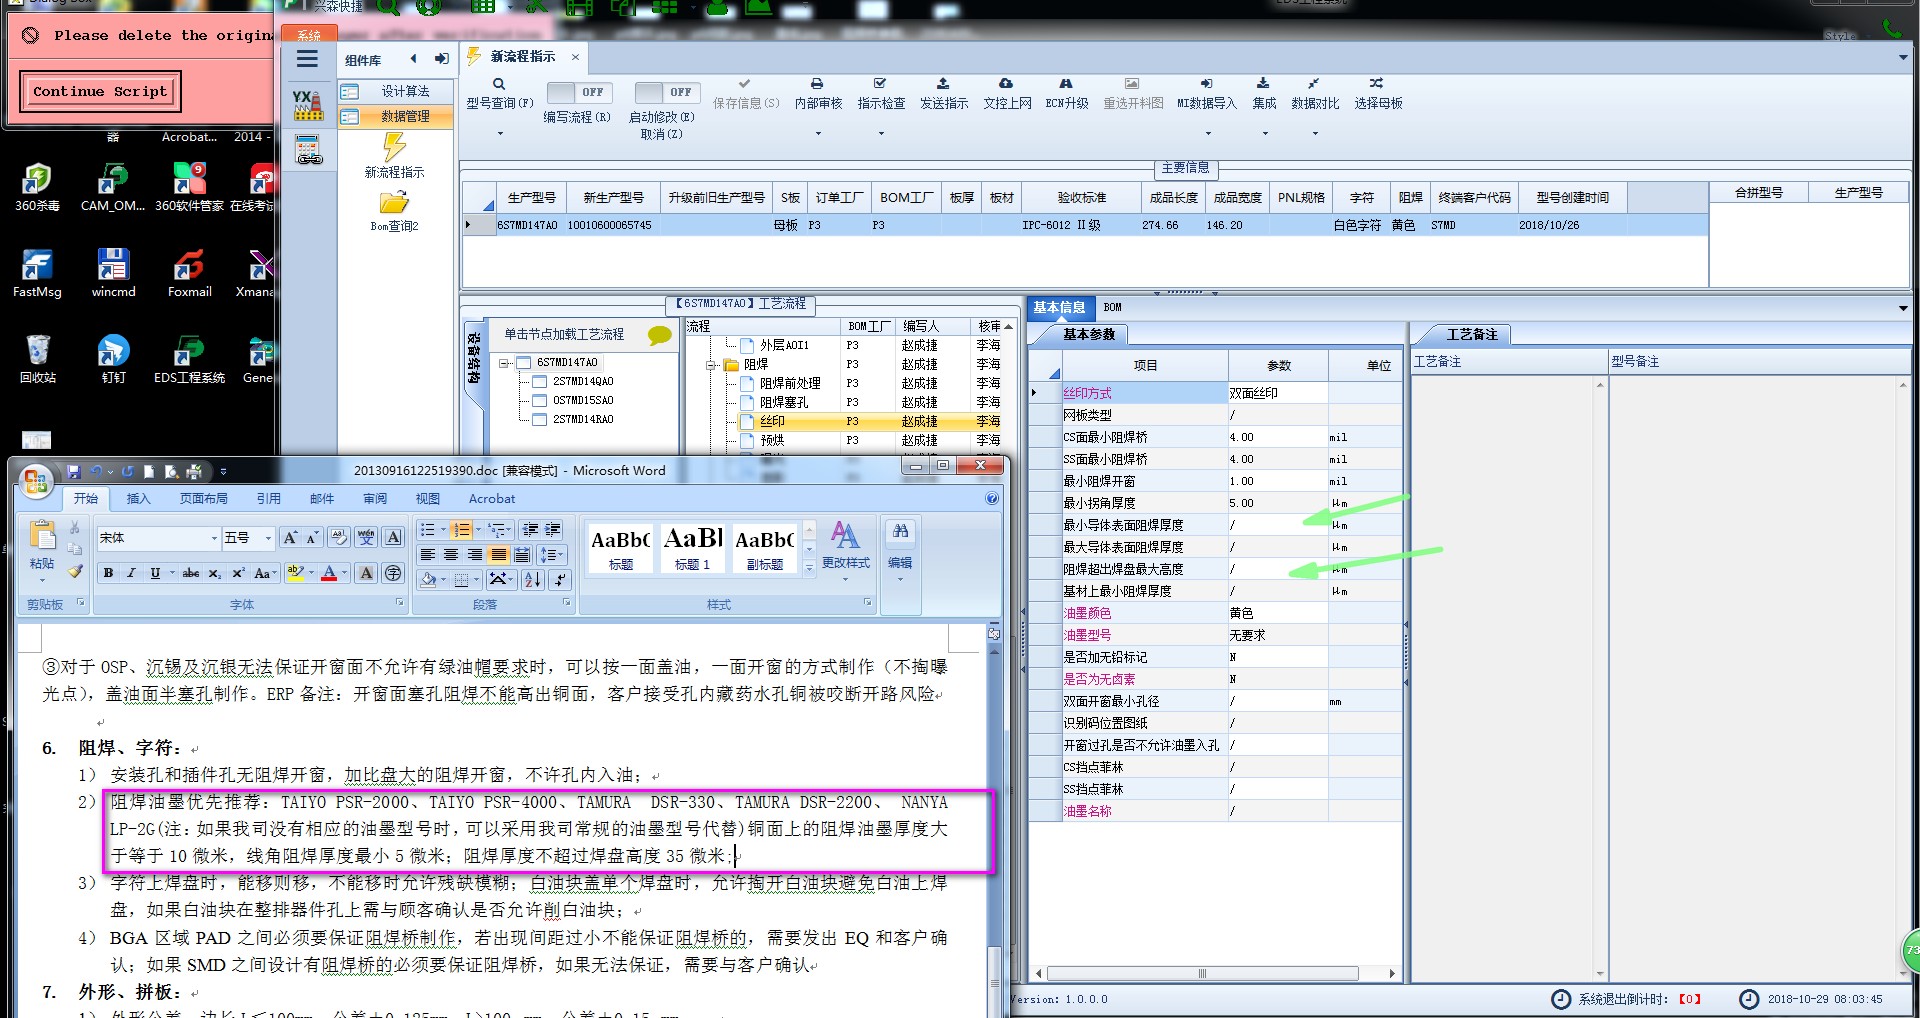
Task: Click the 编辑 button in Word ribbon
Action: click(x=900, y=549)
